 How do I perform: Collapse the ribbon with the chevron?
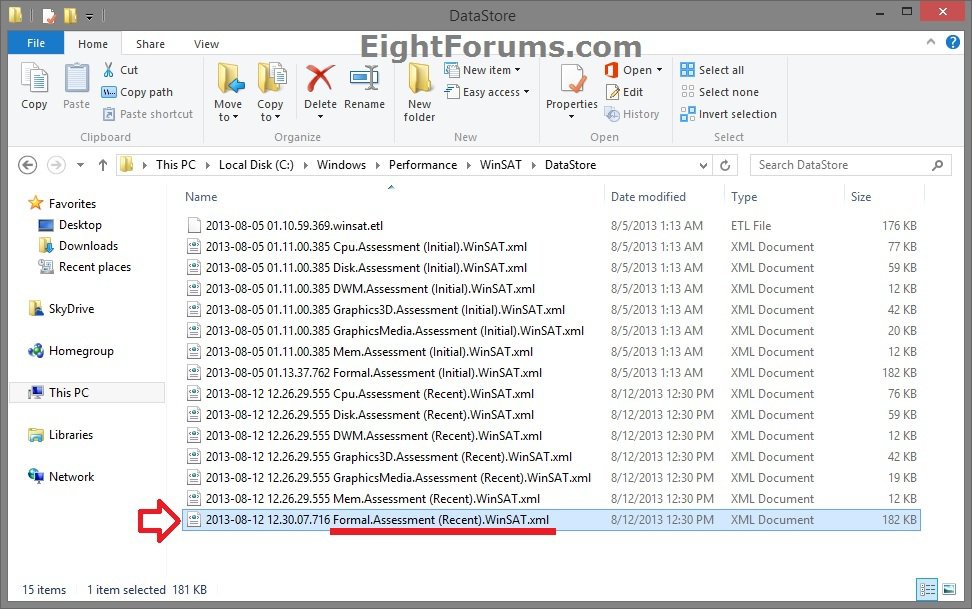[x=930, y=42]
